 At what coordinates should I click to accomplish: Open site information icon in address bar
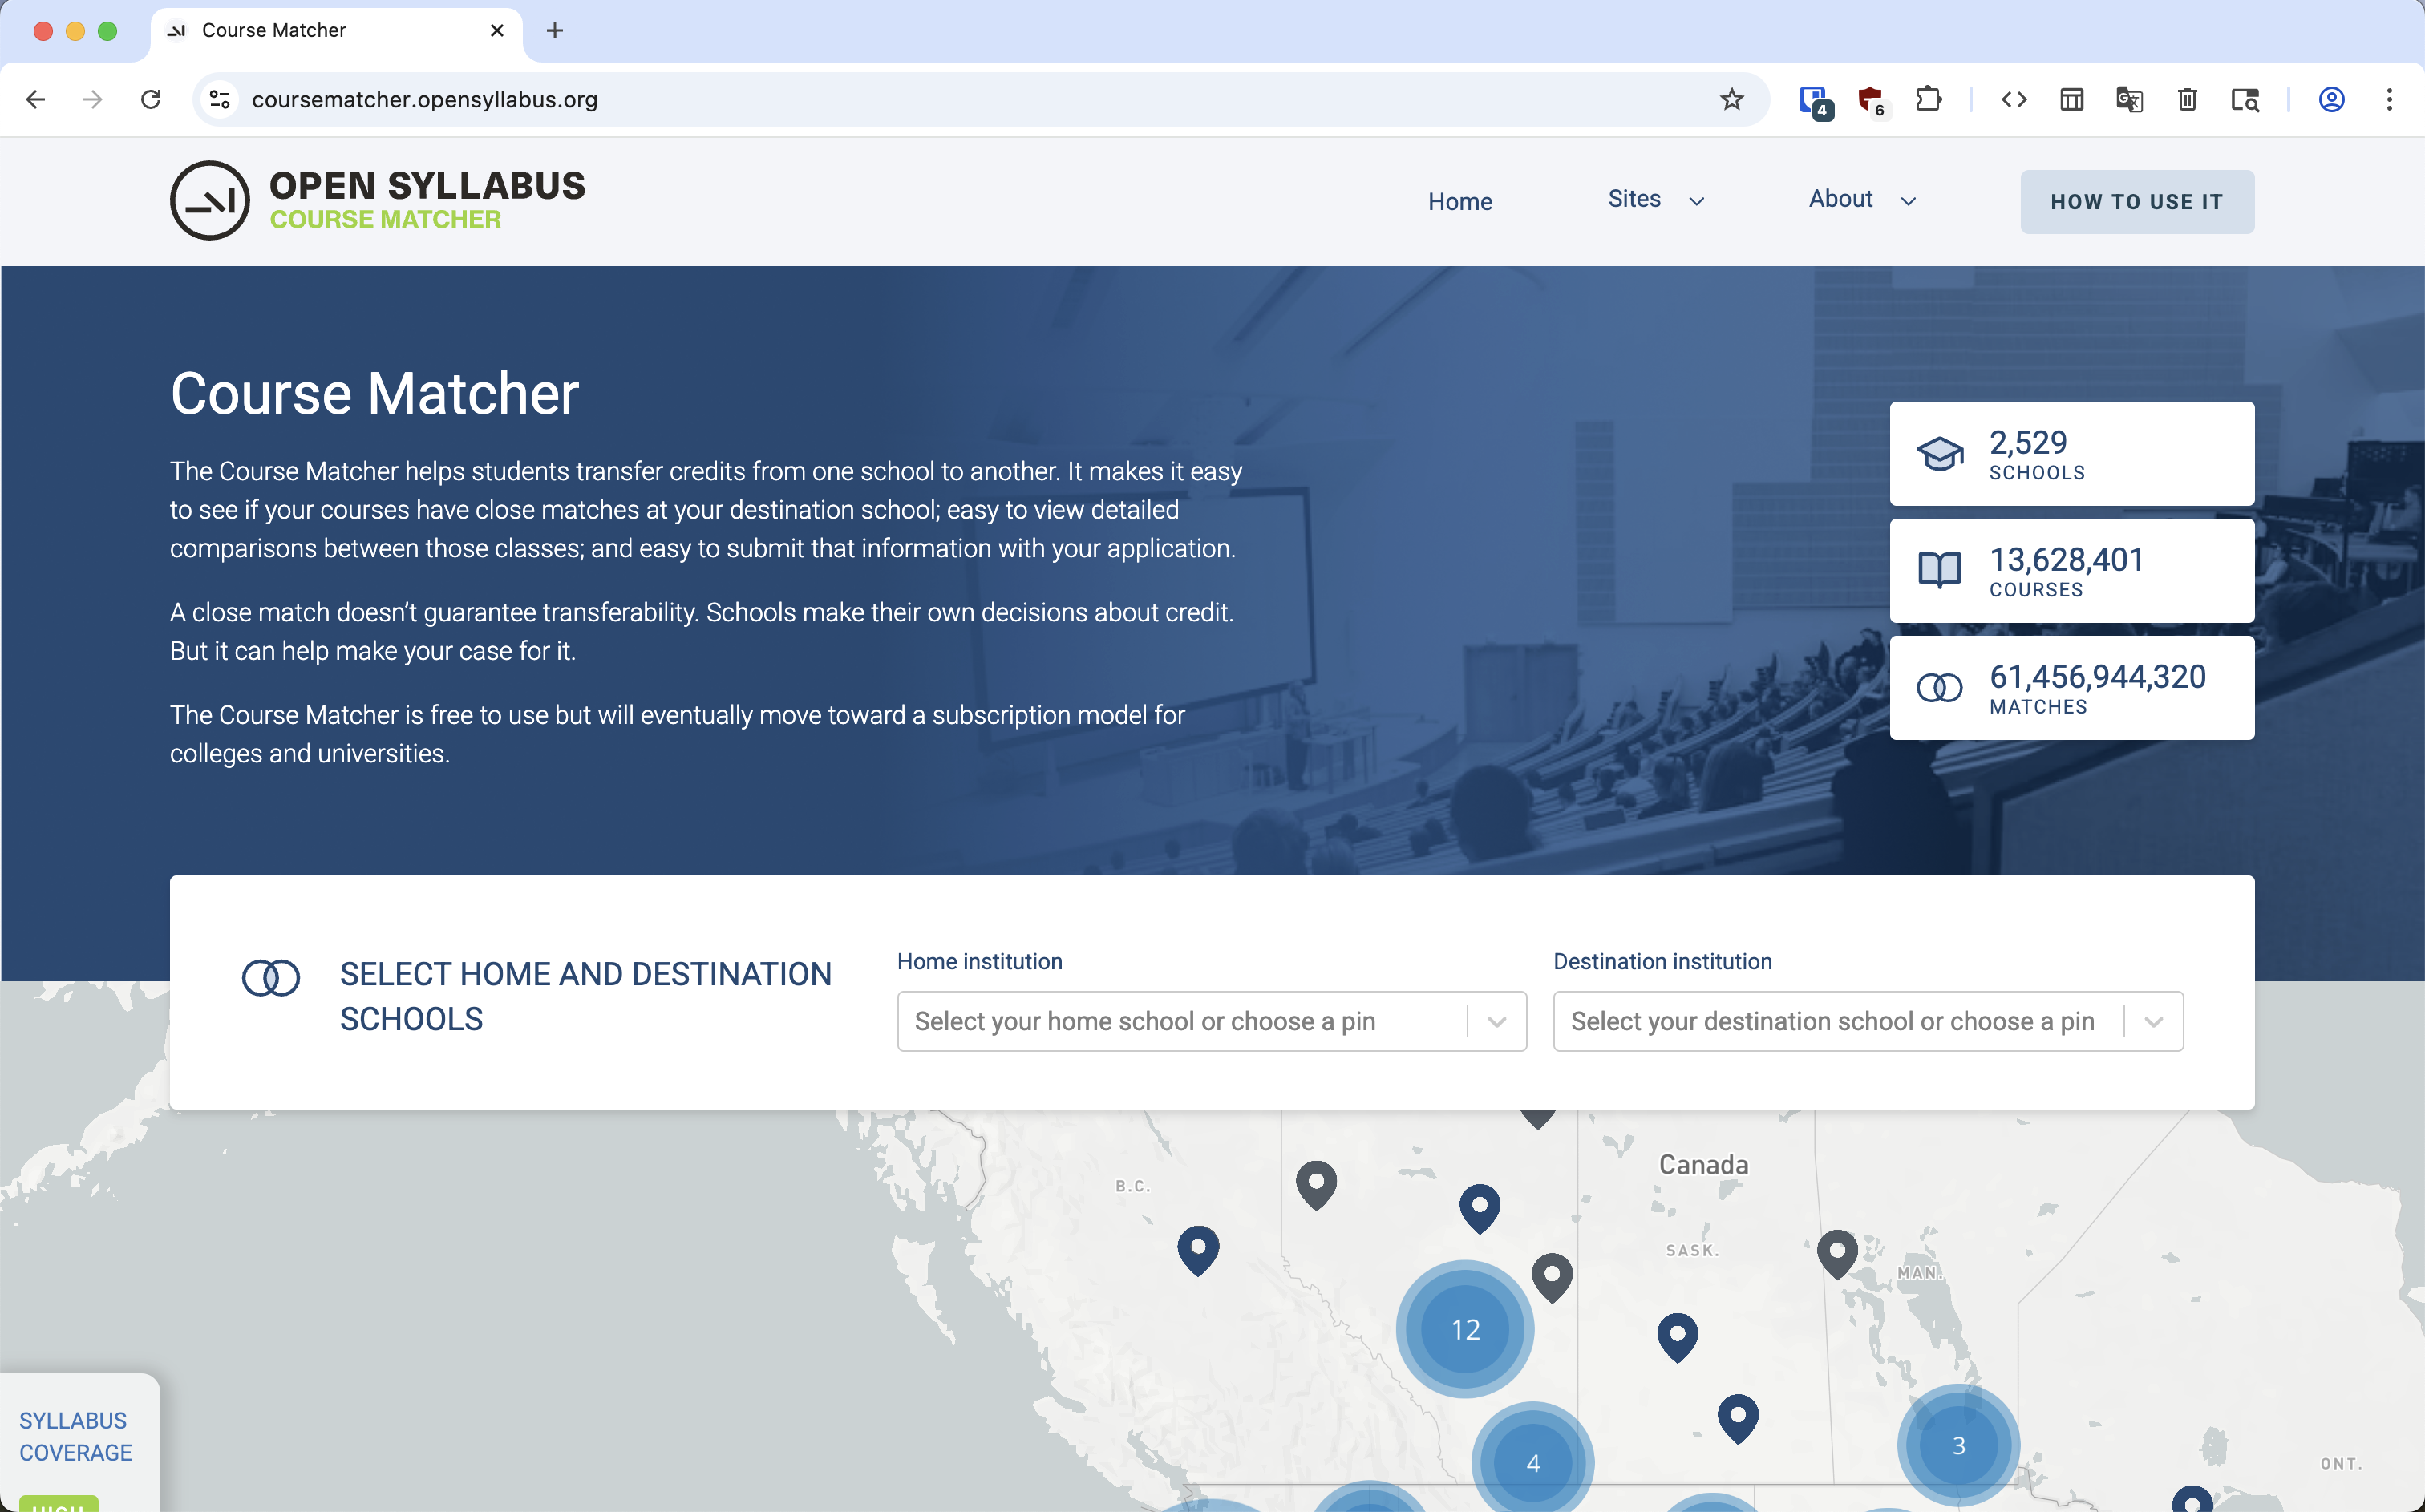[220, 99]
